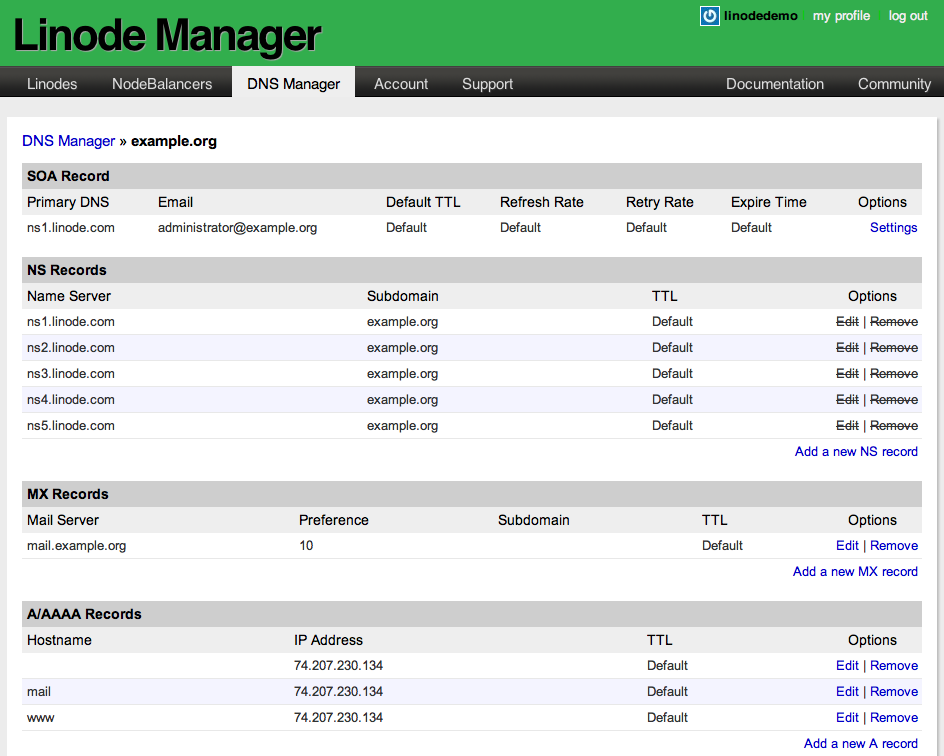Open the Account tab

pyautogui.click(x=401, y=84)
